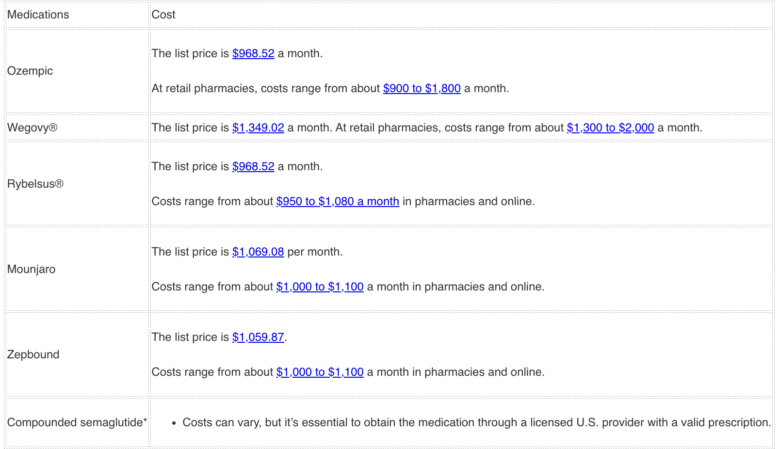The height and width of the screenshot is (449, 780).
Task: Open Ozempic's $968.52 list price link
Action: 253,53
